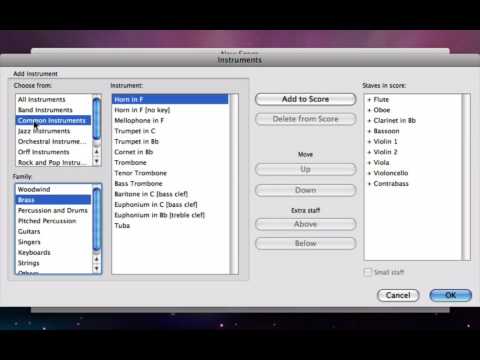
Task: Click the Choose from list scrollbar thumb
Action: [97, 119]
